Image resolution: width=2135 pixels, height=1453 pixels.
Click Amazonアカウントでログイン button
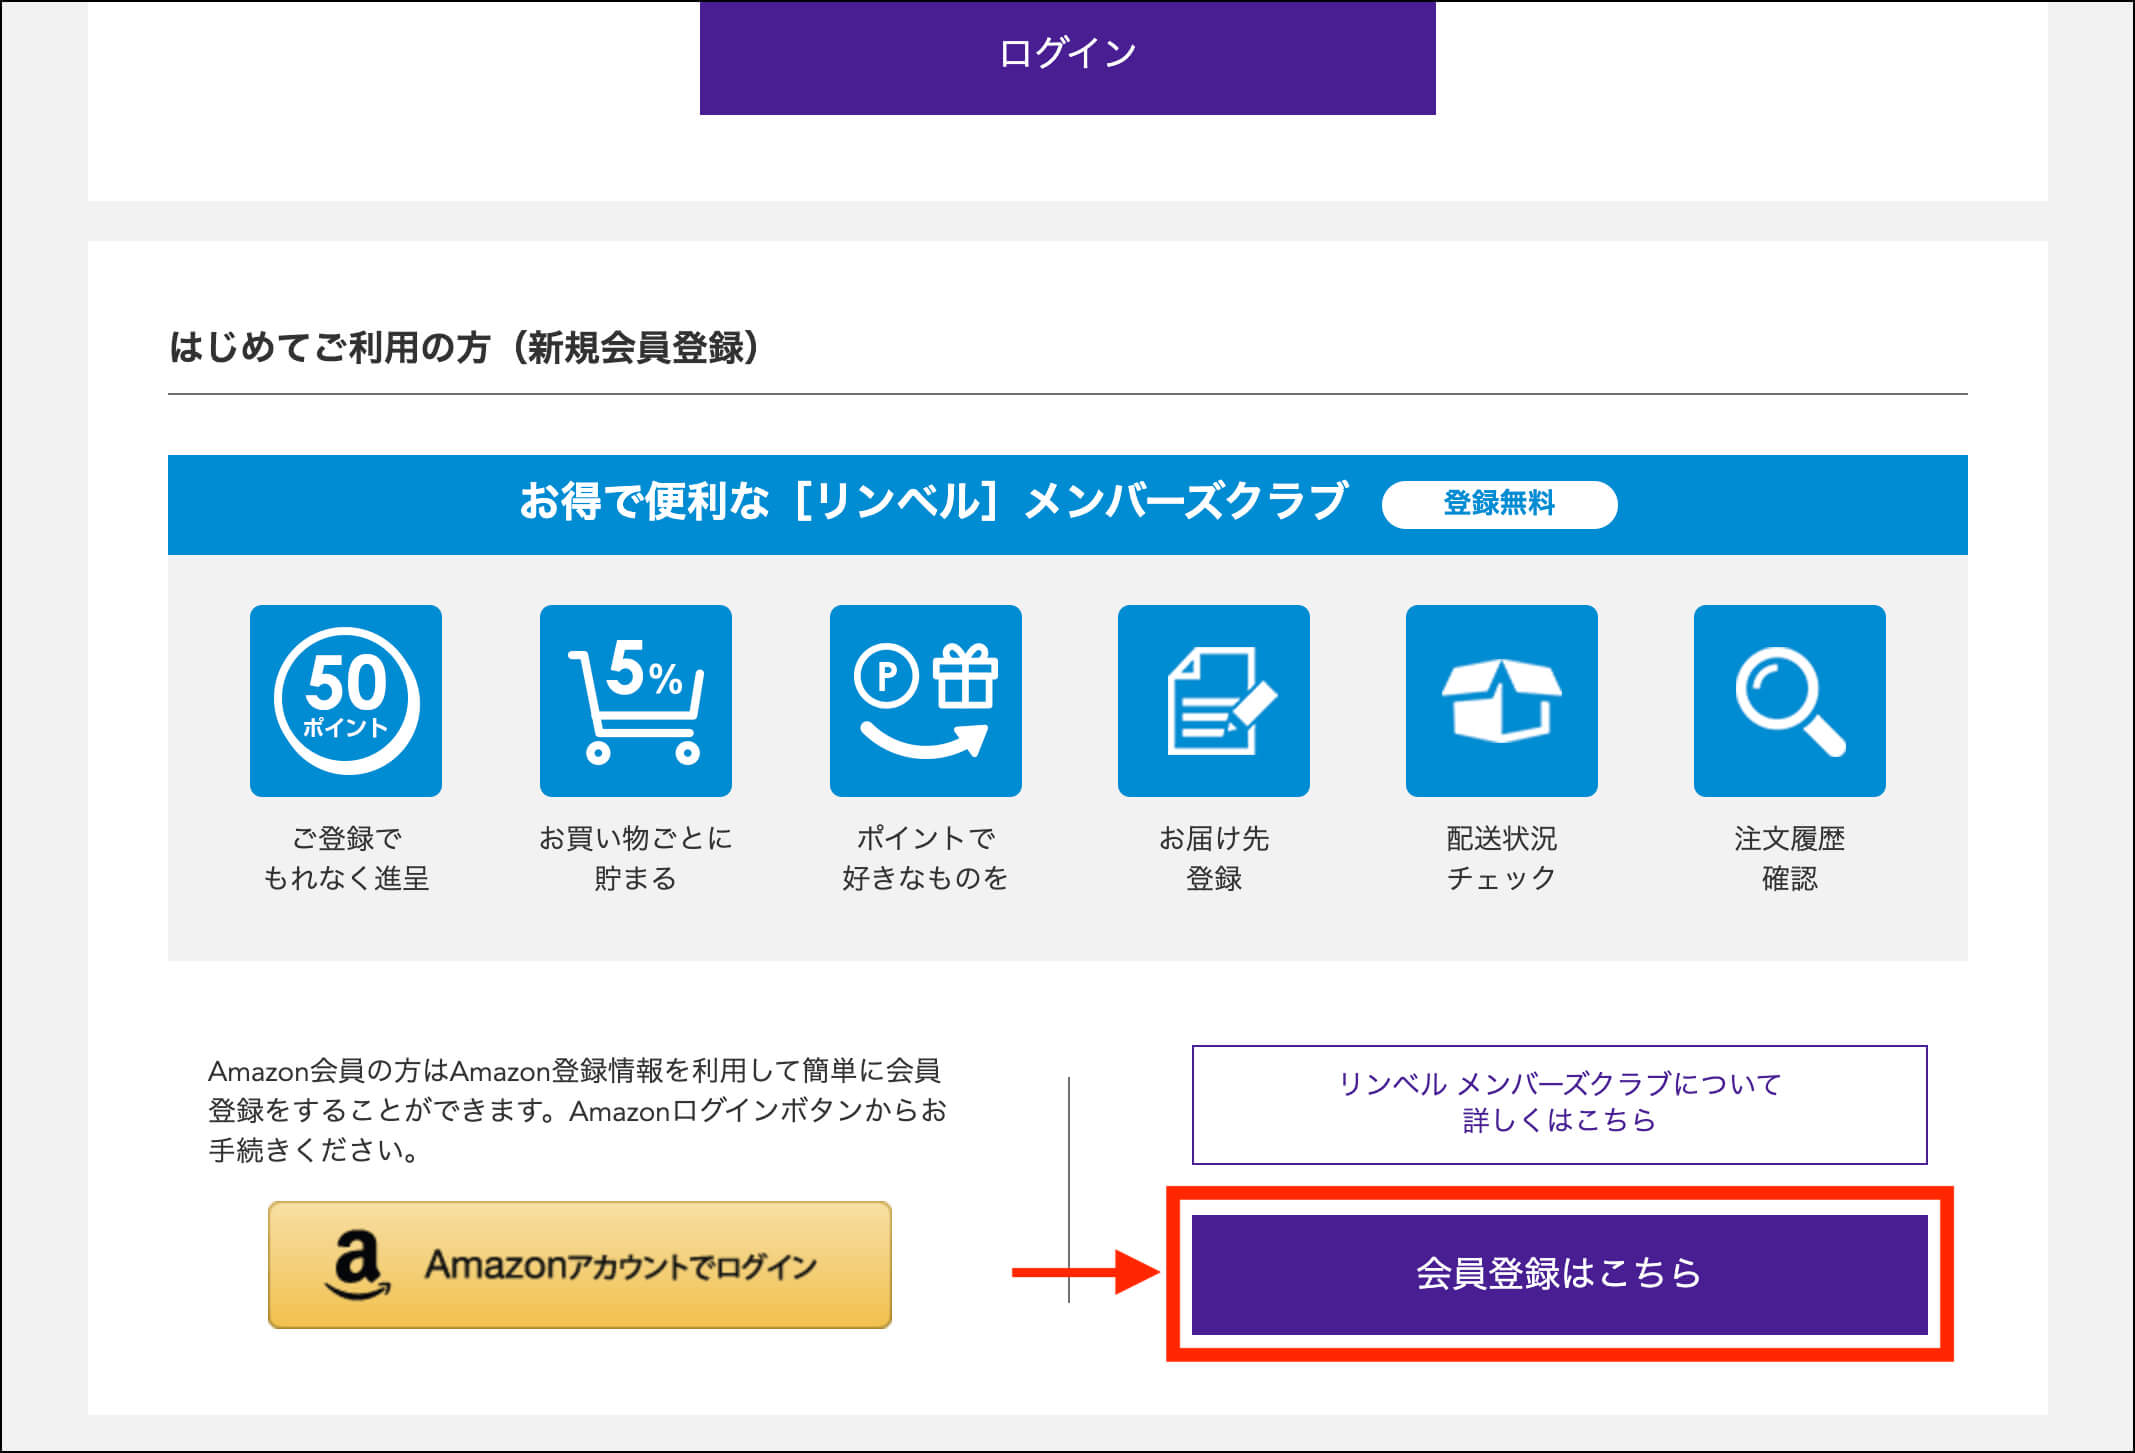click(580, 1265)
